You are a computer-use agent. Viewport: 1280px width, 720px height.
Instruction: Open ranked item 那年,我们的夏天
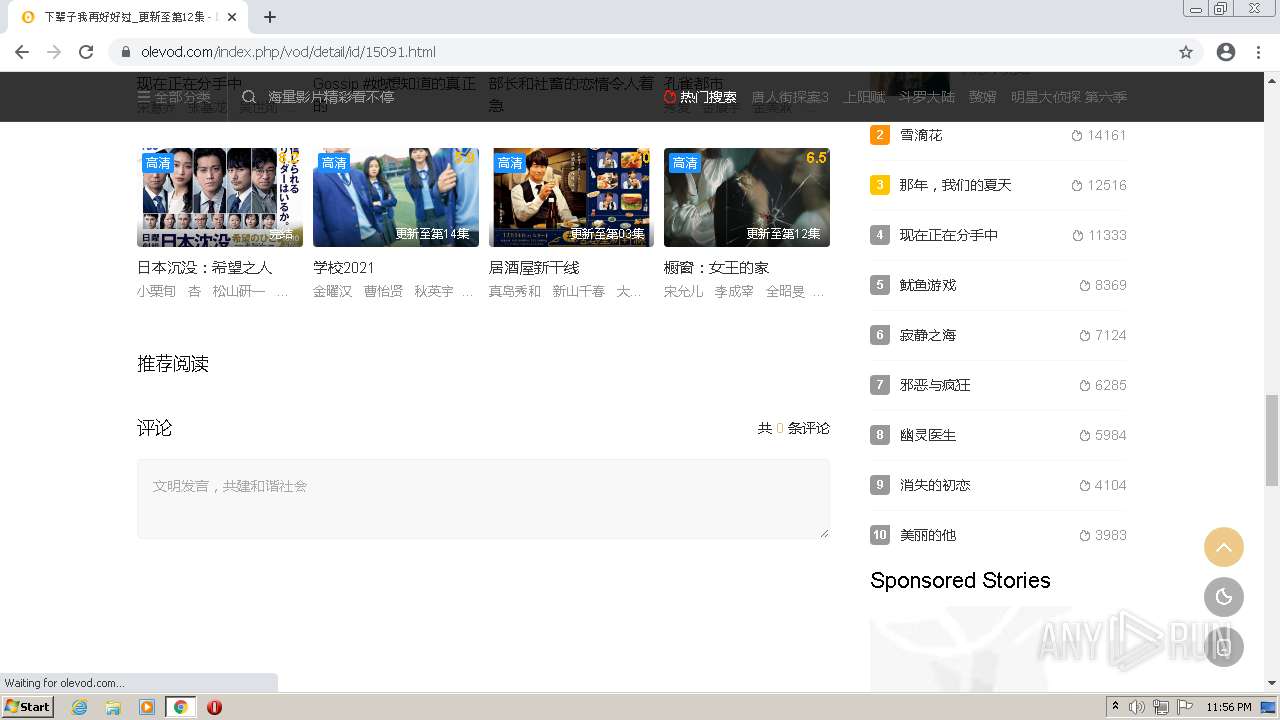tap(955, 185)
